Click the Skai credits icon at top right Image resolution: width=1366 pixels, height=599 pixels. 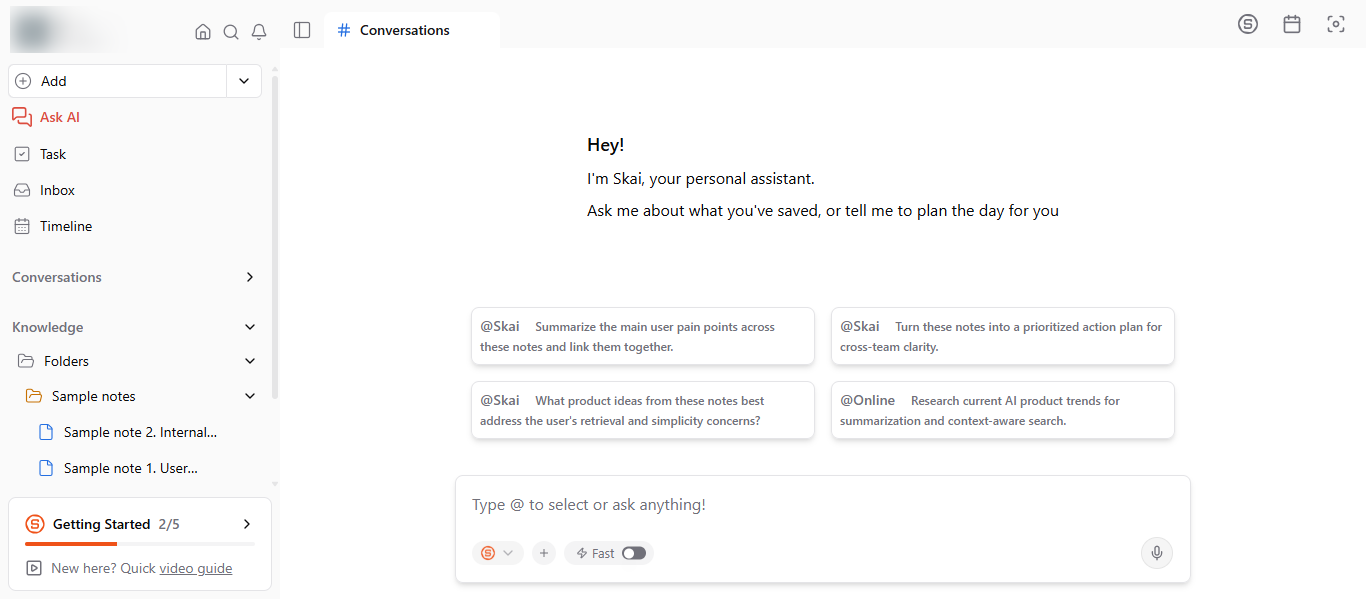[1248, 24]
